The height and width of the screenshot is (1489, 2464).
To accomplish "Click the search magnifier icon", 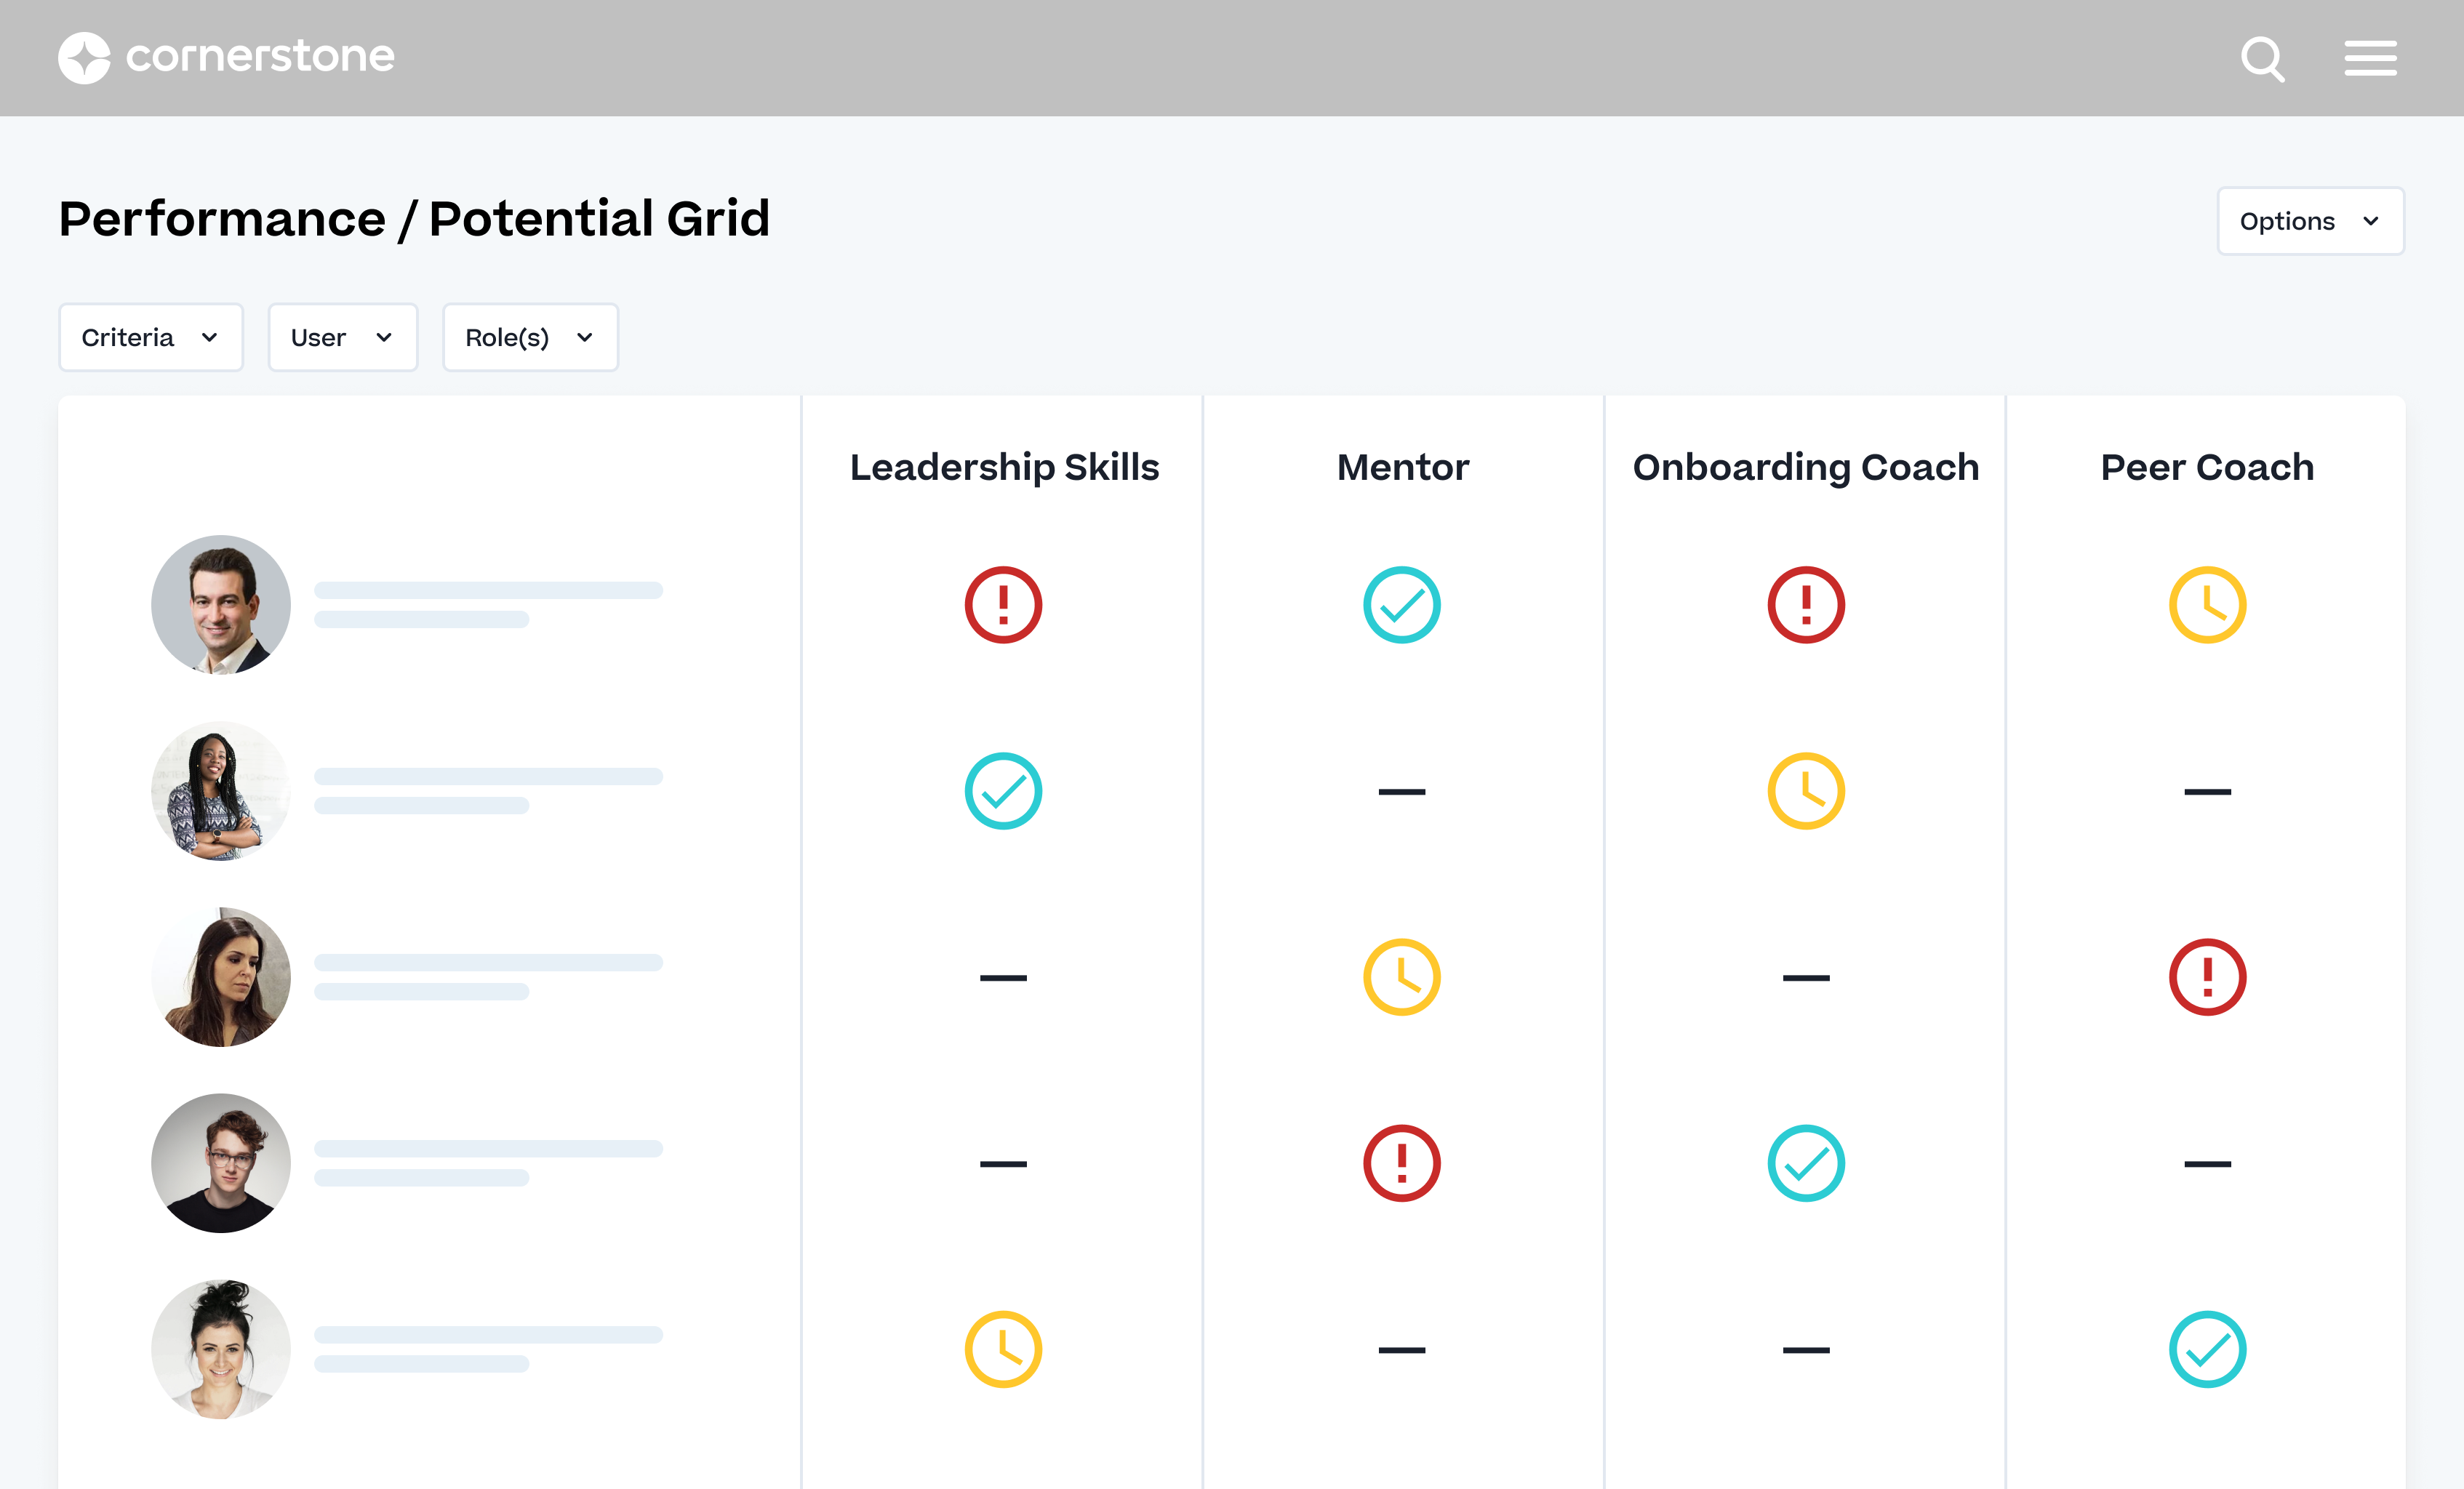I will (2262, 58).
